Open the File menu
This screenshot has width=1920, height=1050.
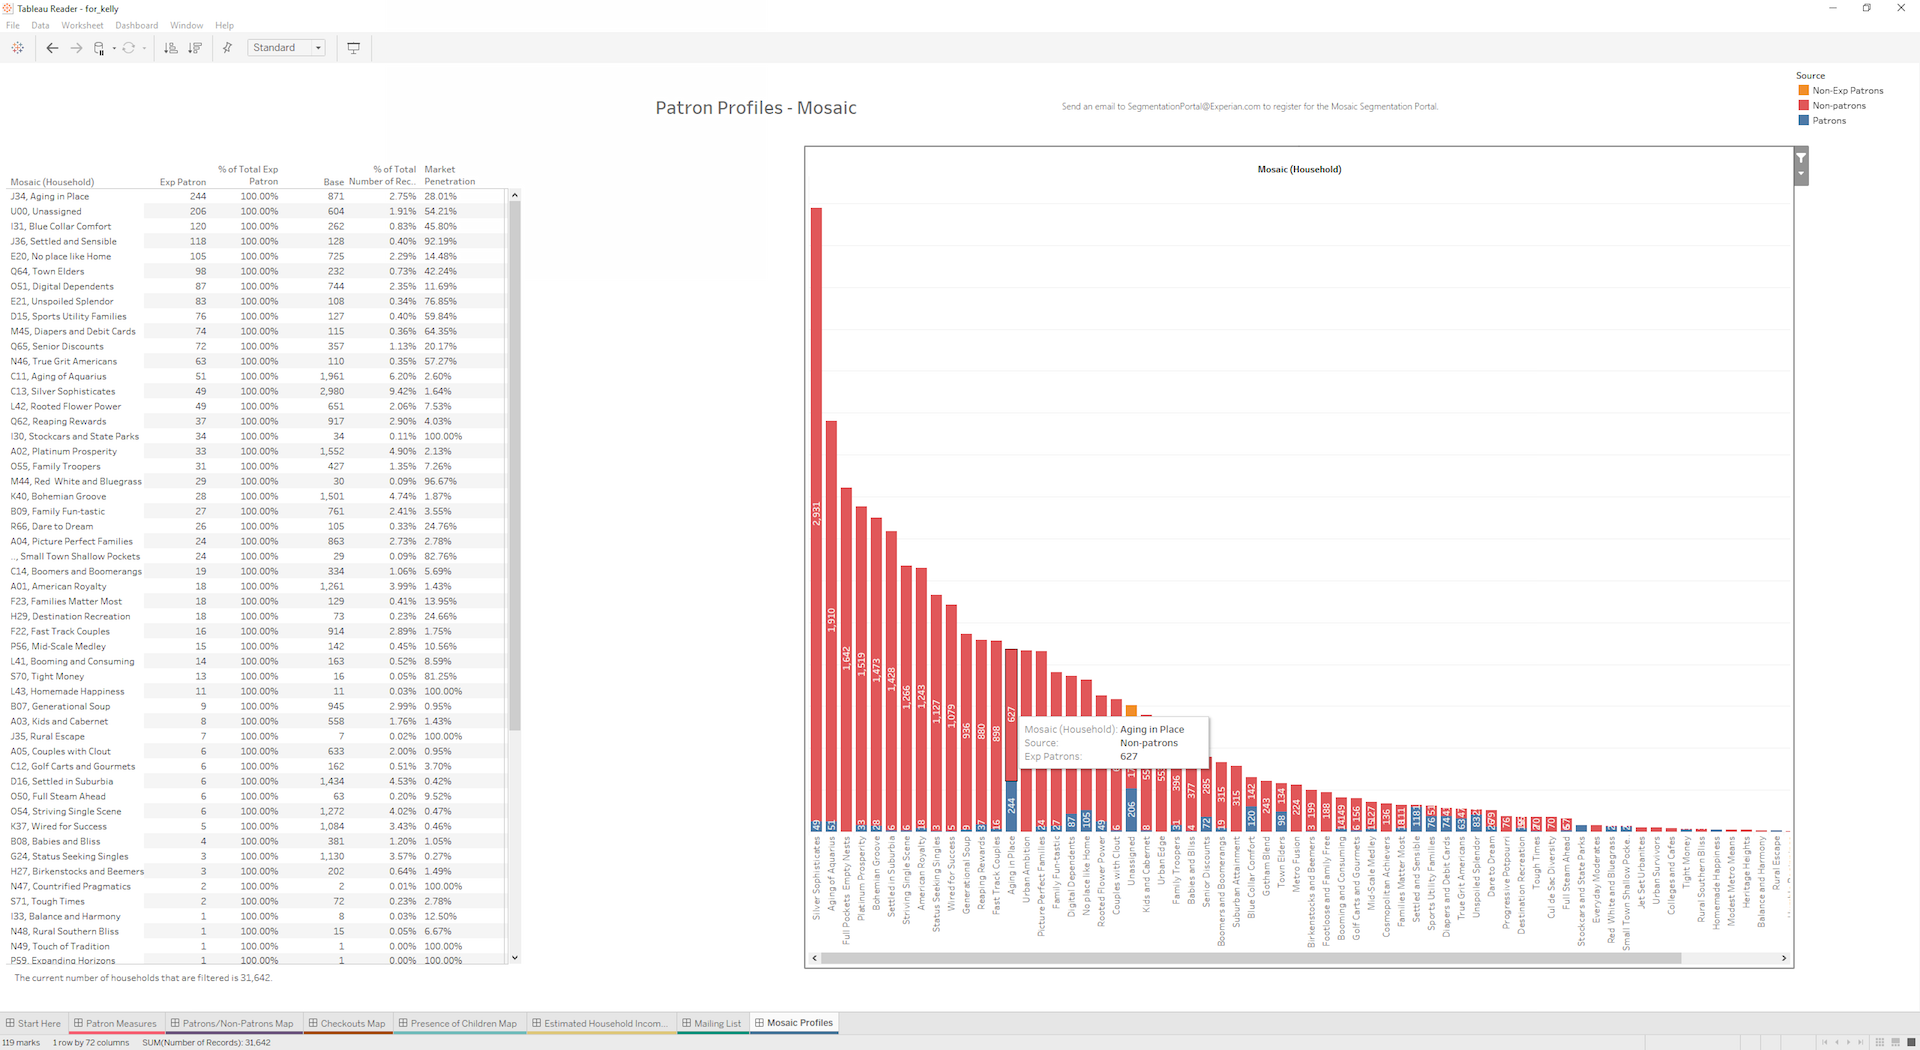point(13,25)
